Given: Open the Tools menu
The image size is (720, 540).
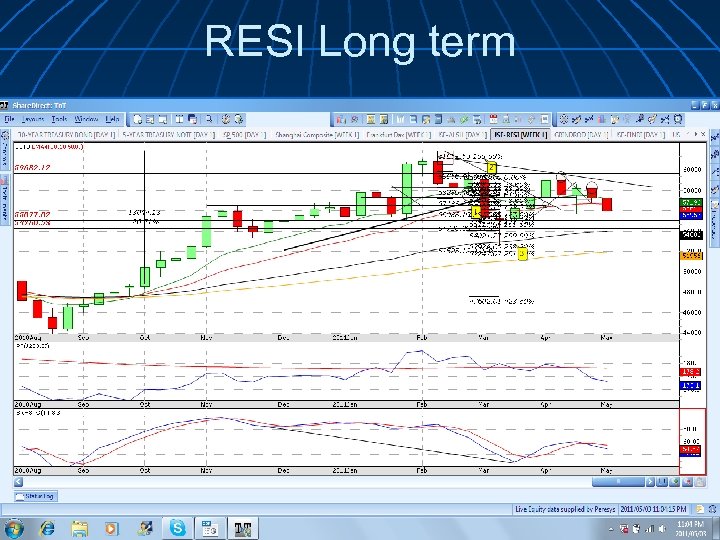Looking at the screenshot, I should coord(59,119).
